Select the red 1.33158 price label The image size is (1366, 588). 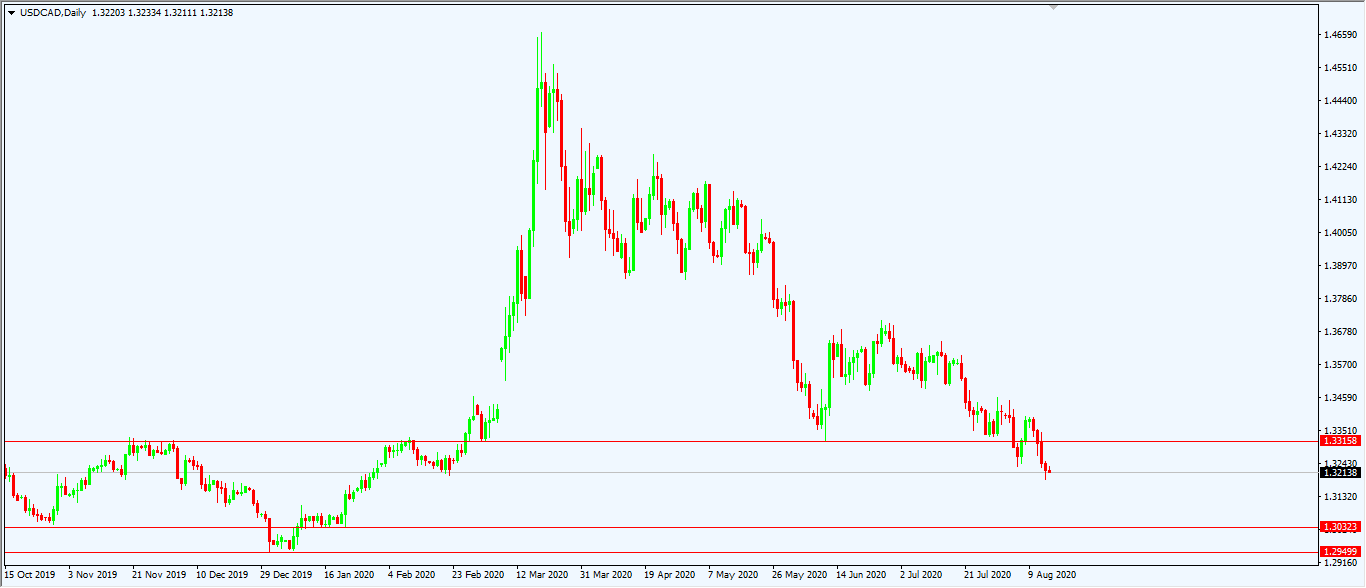coord(1340,441)
